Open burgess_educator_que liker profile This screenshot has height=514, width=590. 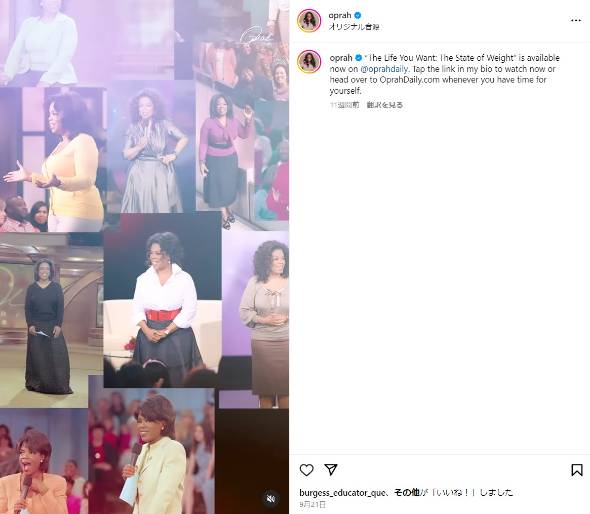pos(342,493)
